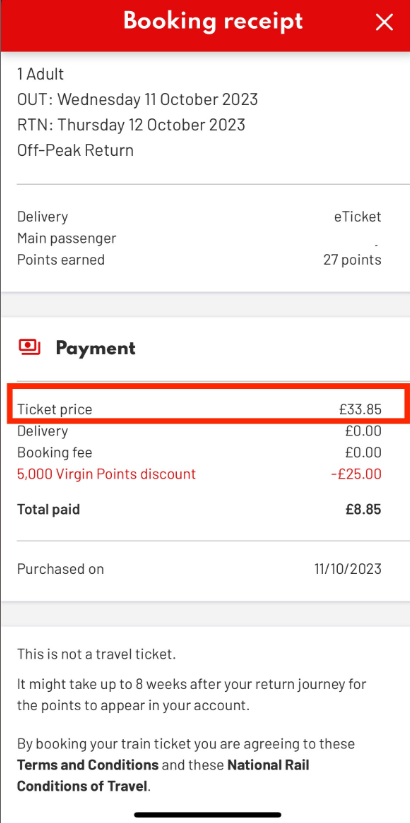Click the -£25.00 discount amount
The image size is (410, 823).
point(356,474)
